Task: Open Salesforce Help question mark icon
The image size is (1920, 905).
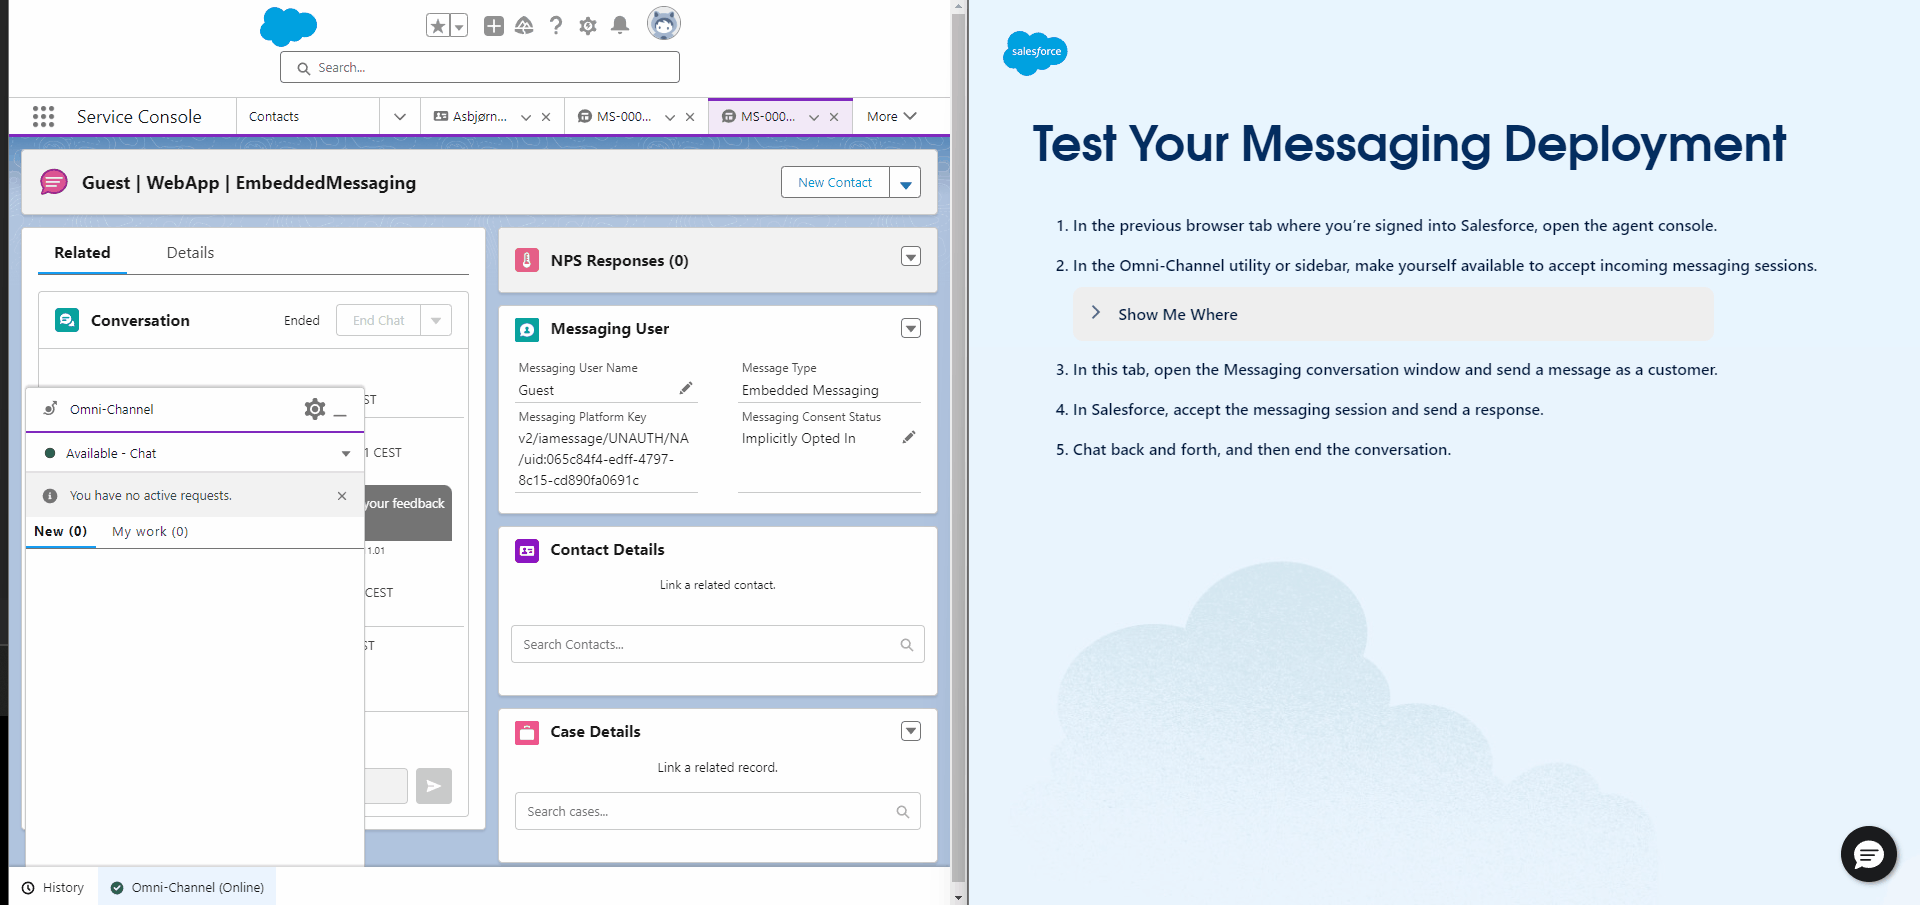Action: [x=556, y=25]
